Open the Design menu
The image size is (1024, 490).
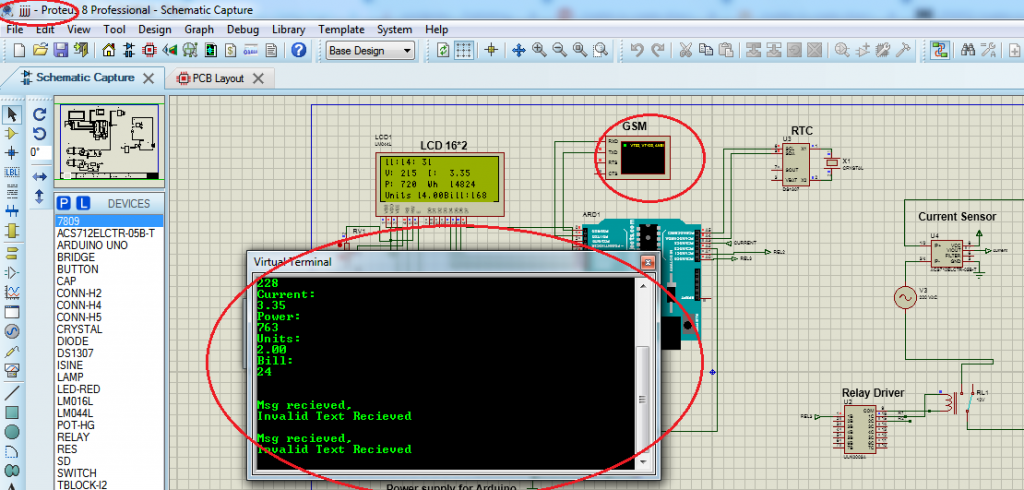pyautogui.click(x=155, y=29)
